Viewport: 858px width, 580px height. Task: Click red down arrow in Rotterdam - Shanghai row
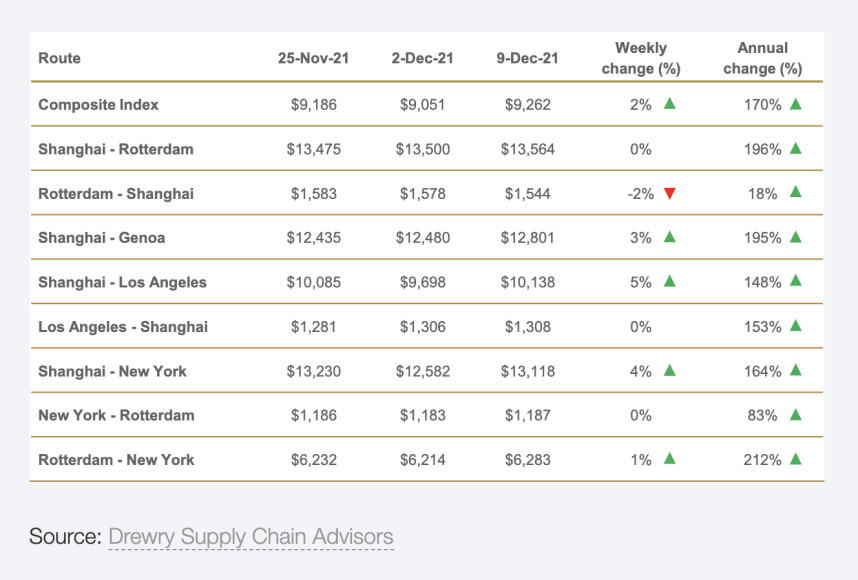tap(670, 193)
